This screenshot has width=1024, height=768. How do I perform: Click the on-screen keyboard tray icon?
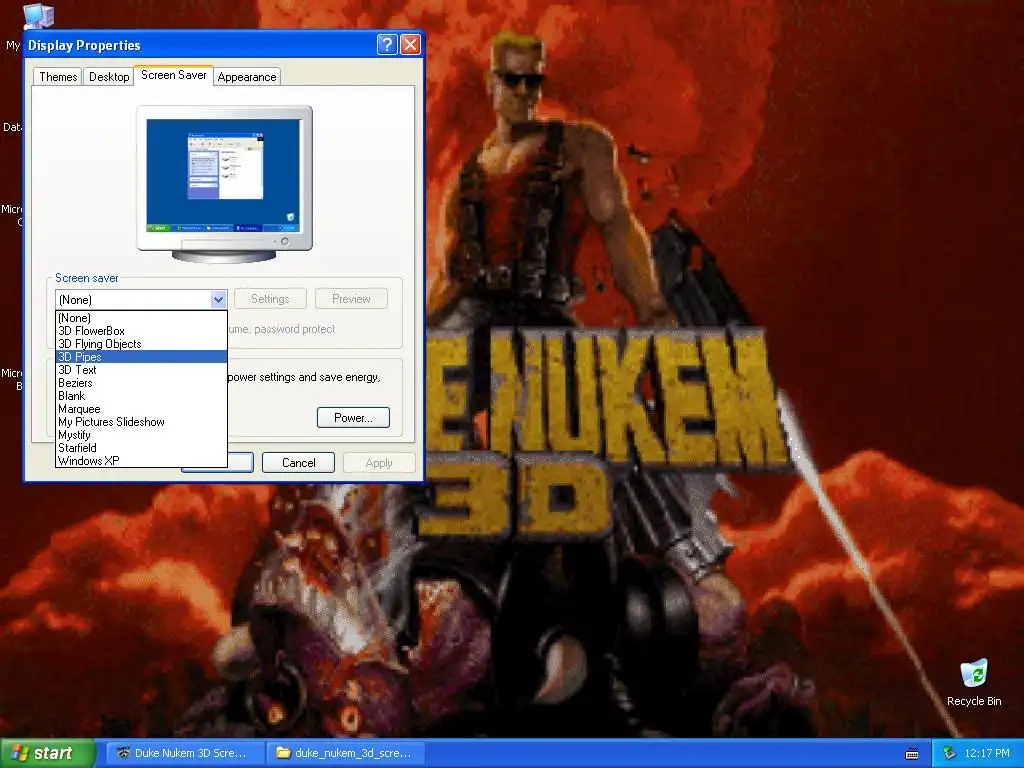[x=912, y=754]
